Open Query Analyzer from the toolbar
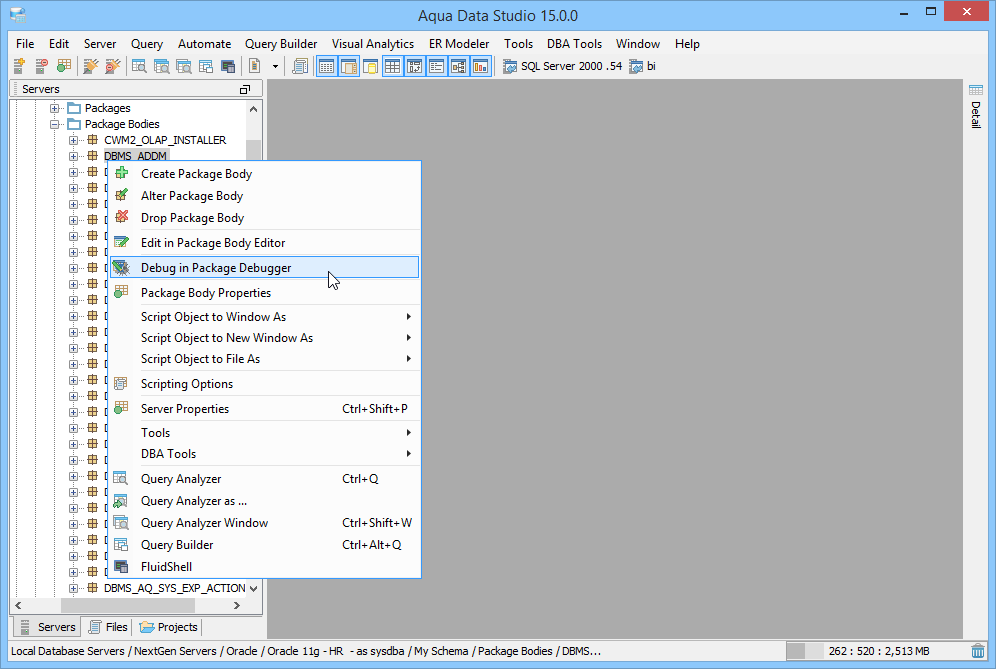The width and height of the screenshot is (996, 669). [x=139, y=66]
